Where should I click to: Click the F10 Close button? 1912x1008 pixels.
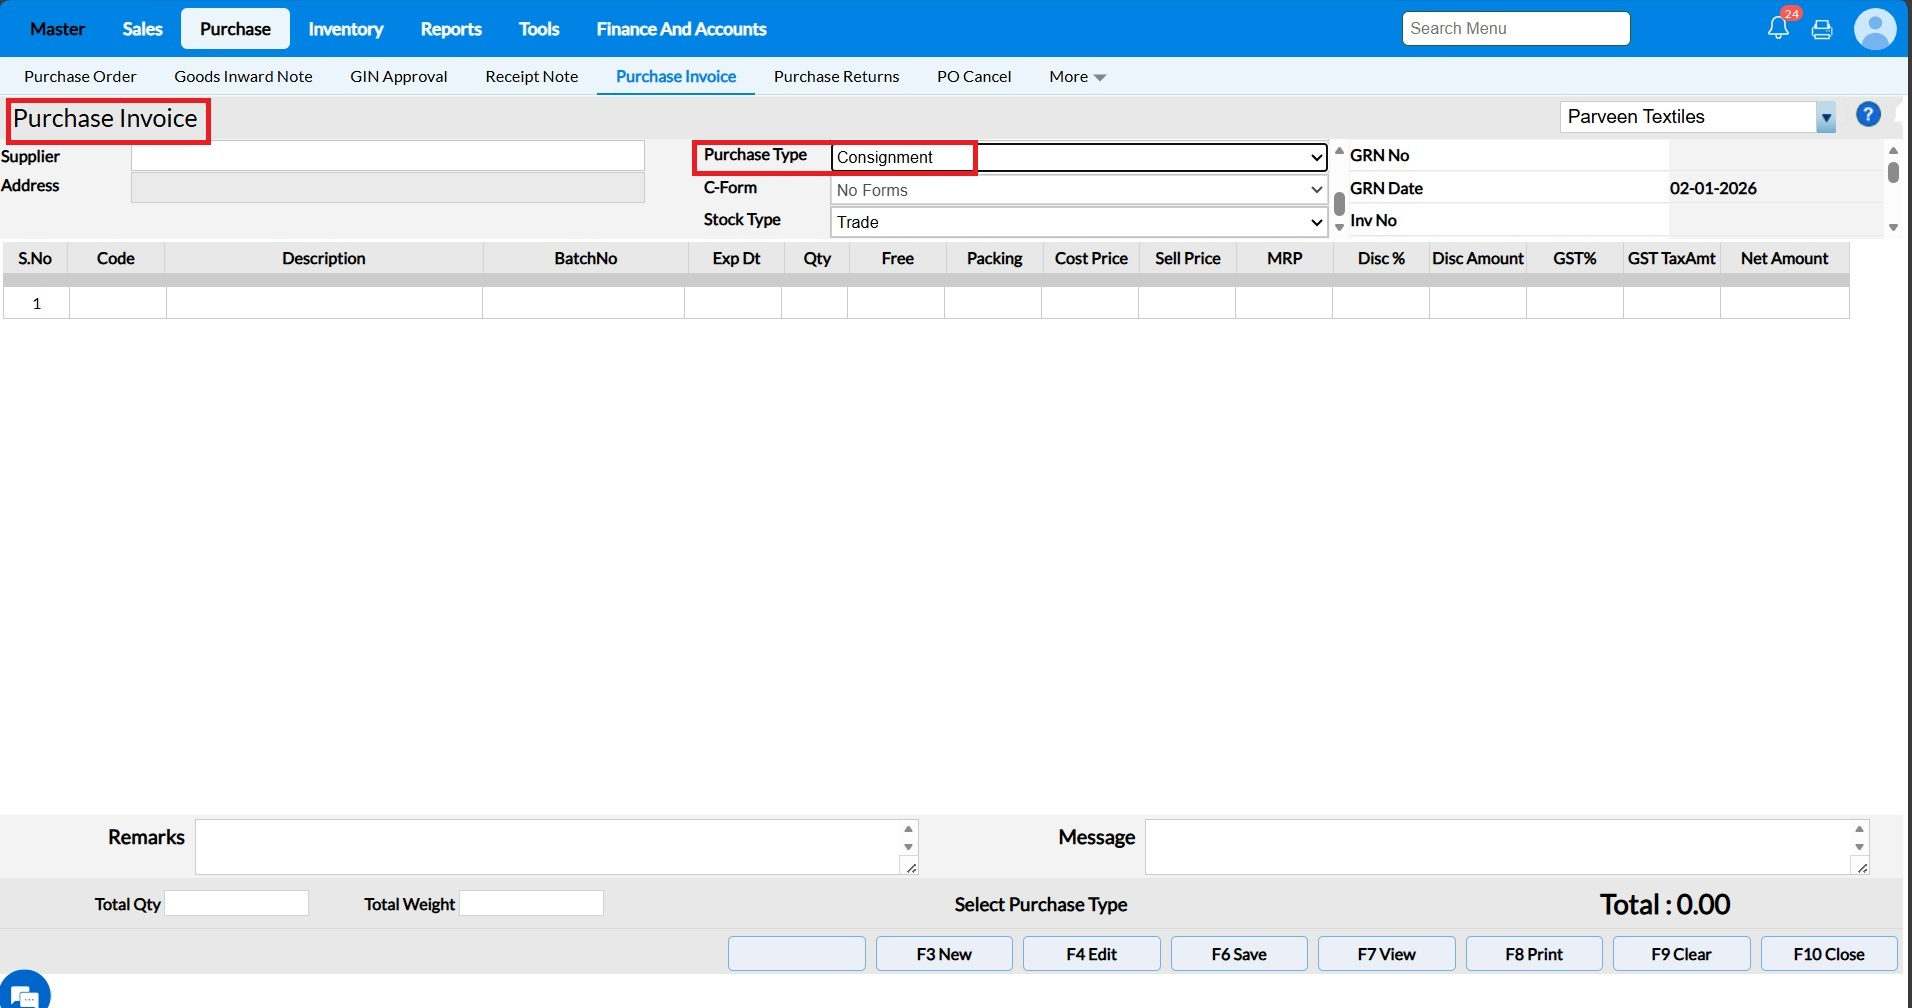click(1828, 954)
